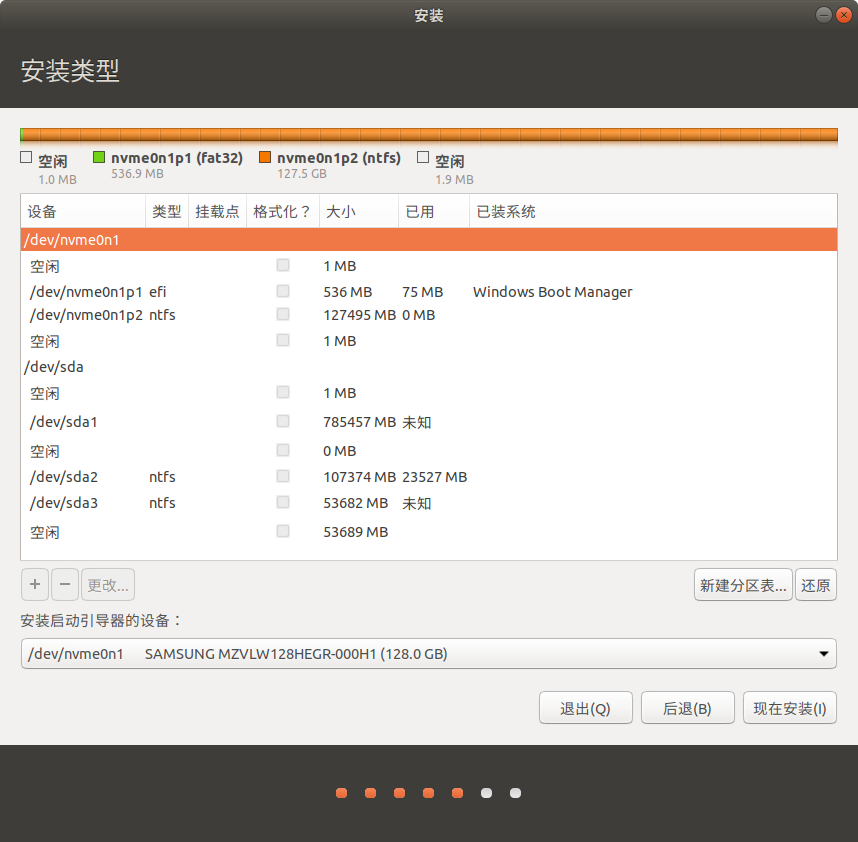
Task: Minimize the installer window
Action: click(824, 15)
